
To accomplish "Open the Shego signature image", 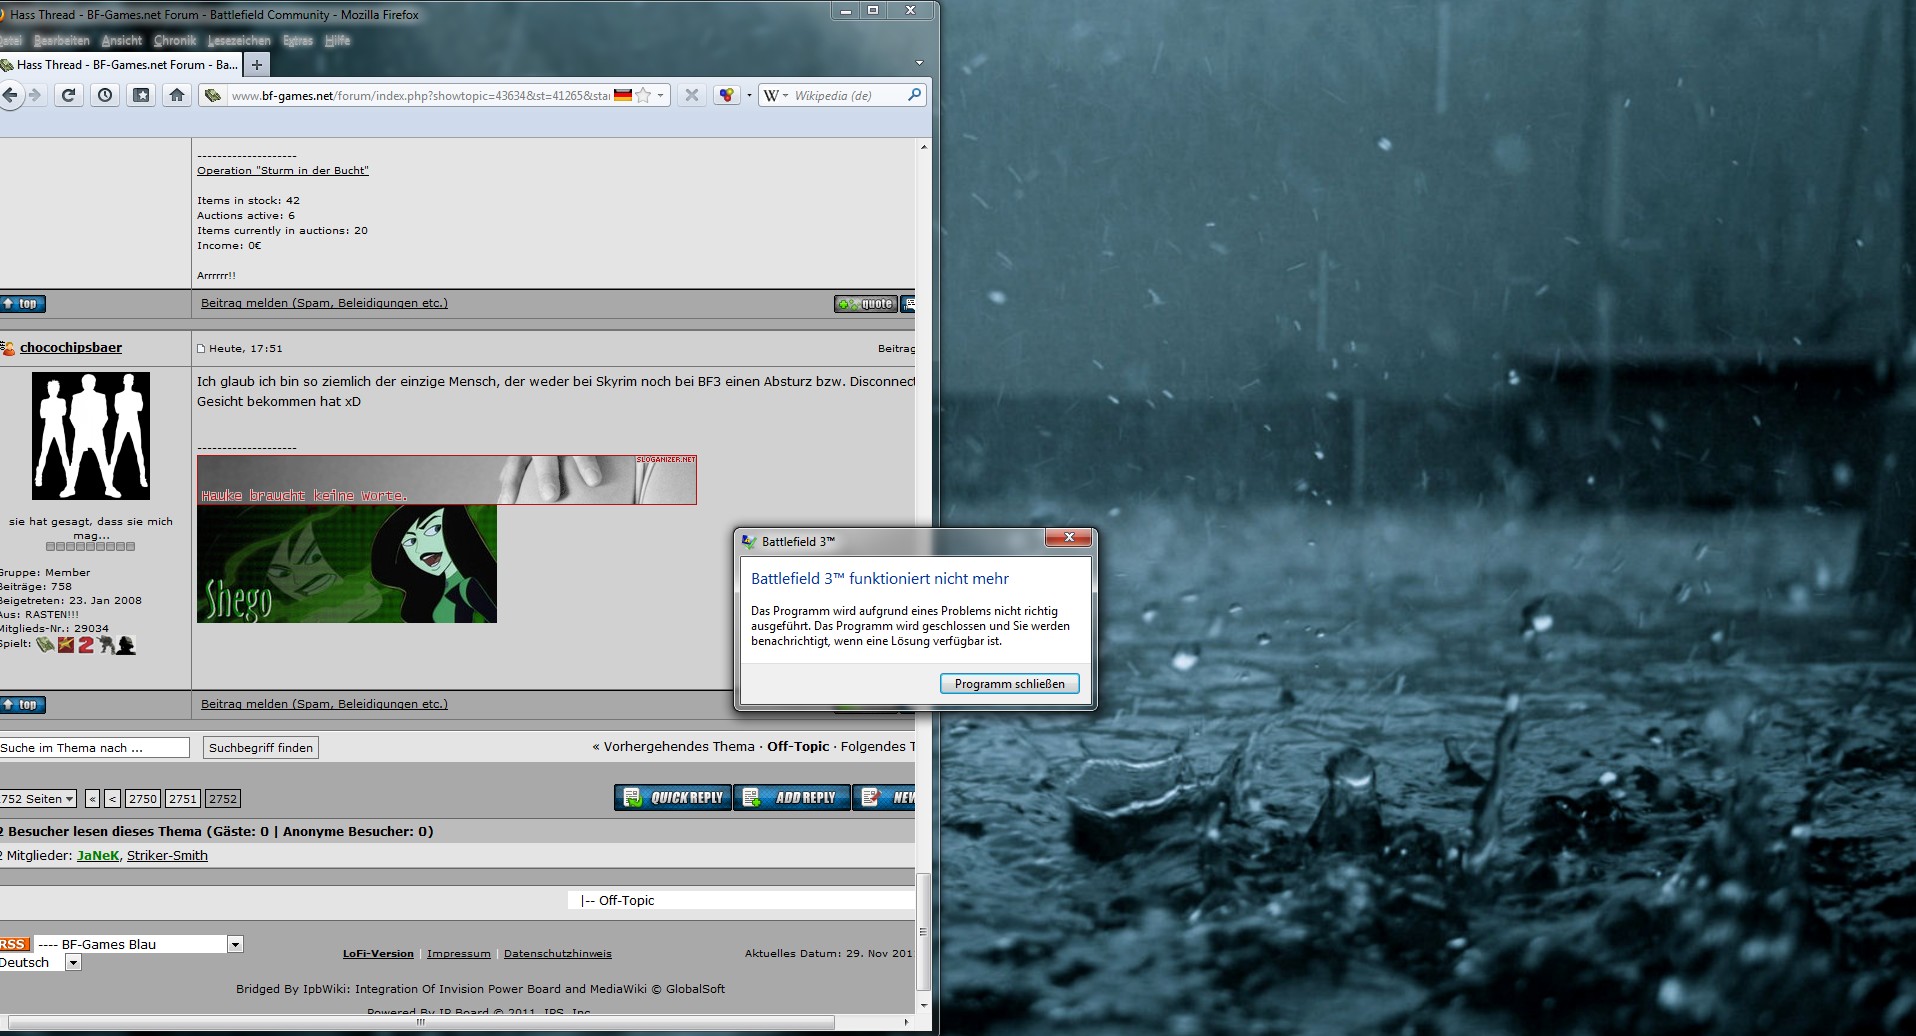I will point(347,564).
